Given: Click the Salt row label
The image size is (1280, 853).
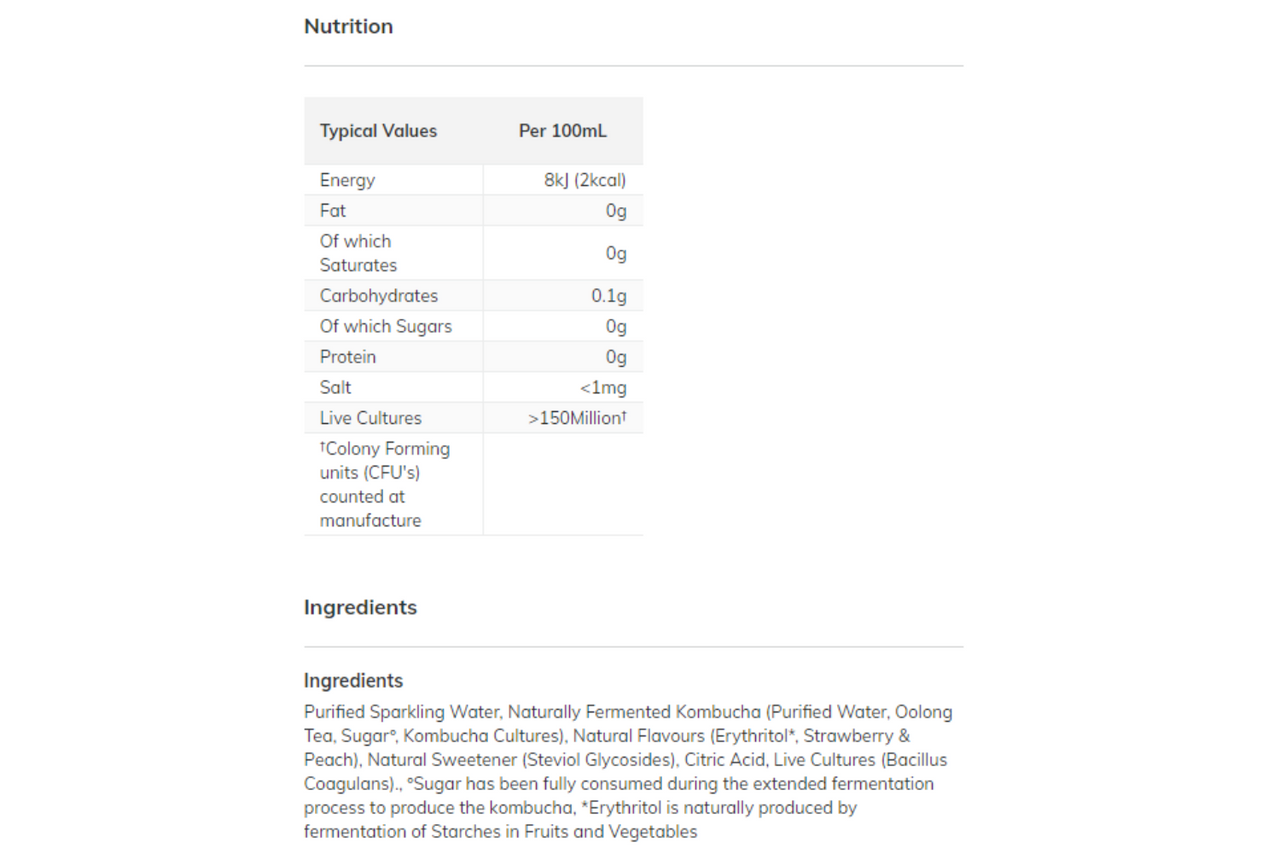Looking at the screenshot, I should [x=335, y=388].
